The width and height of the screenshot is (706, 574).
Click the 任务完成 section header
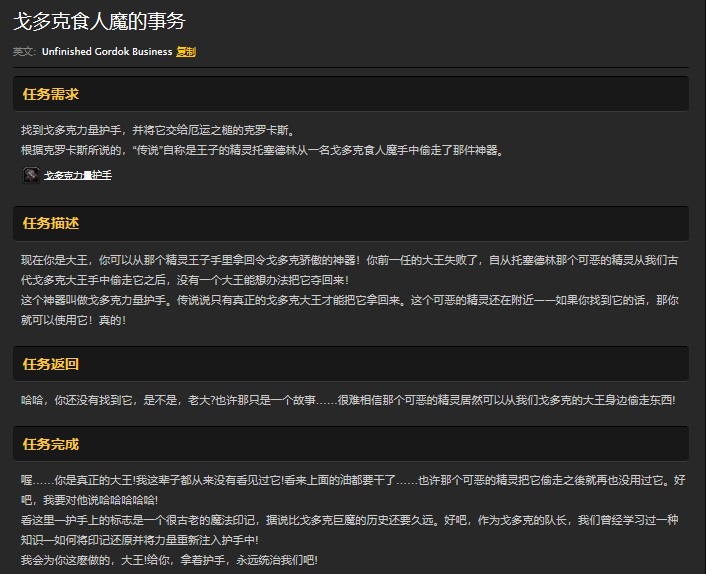point(351,444)
